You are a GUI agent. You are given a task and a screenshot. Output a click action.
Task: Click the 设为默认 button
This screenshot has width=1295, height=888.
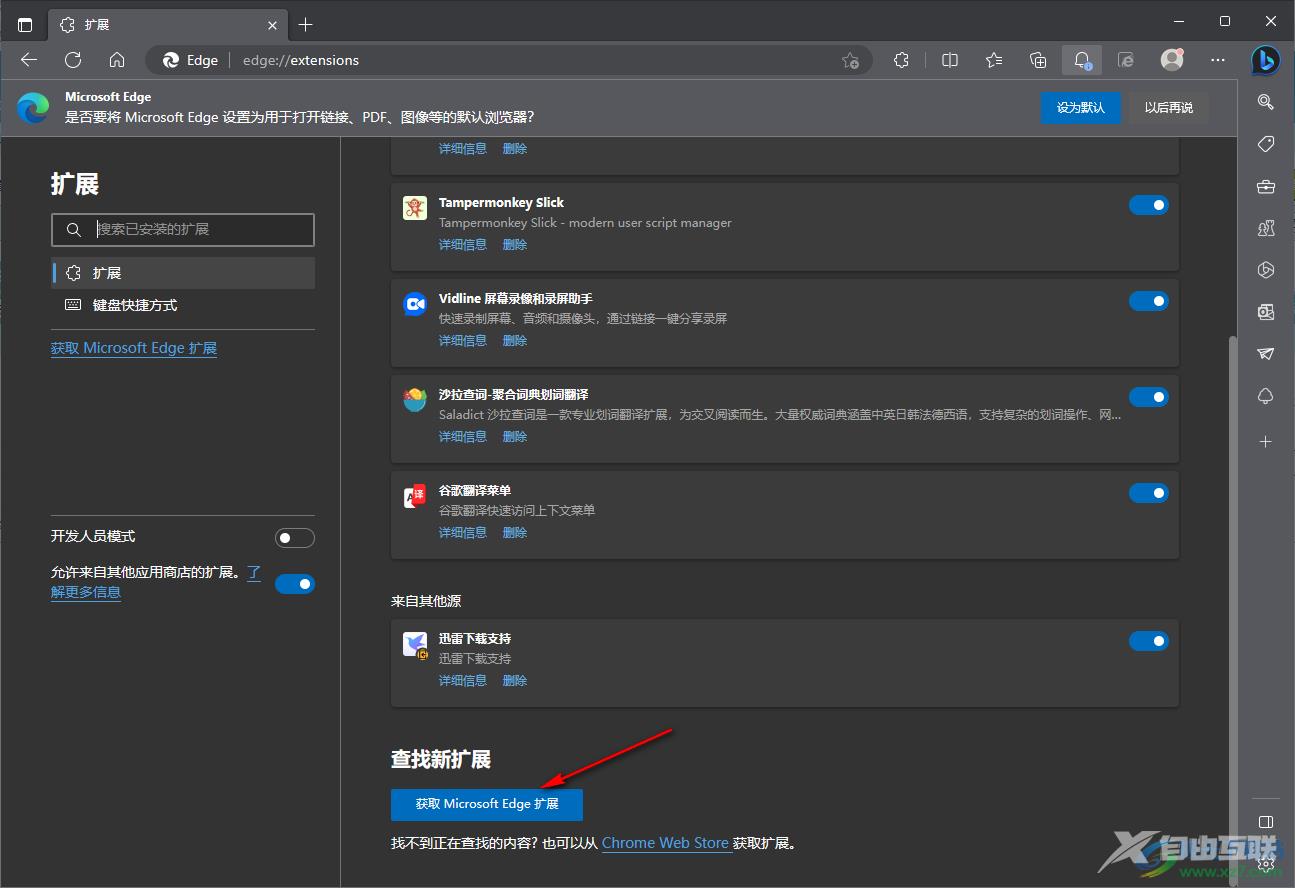1080,107
